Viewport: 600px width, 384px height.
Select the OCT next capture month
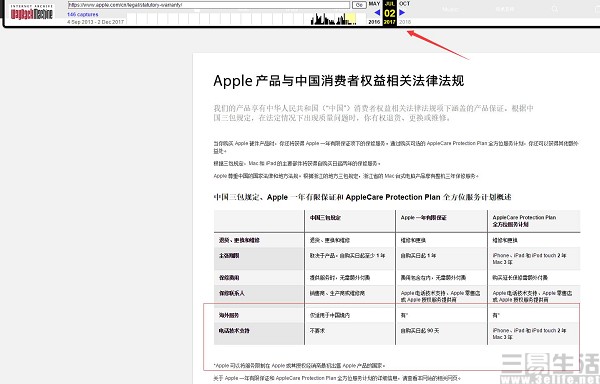(x=404, y=3)
